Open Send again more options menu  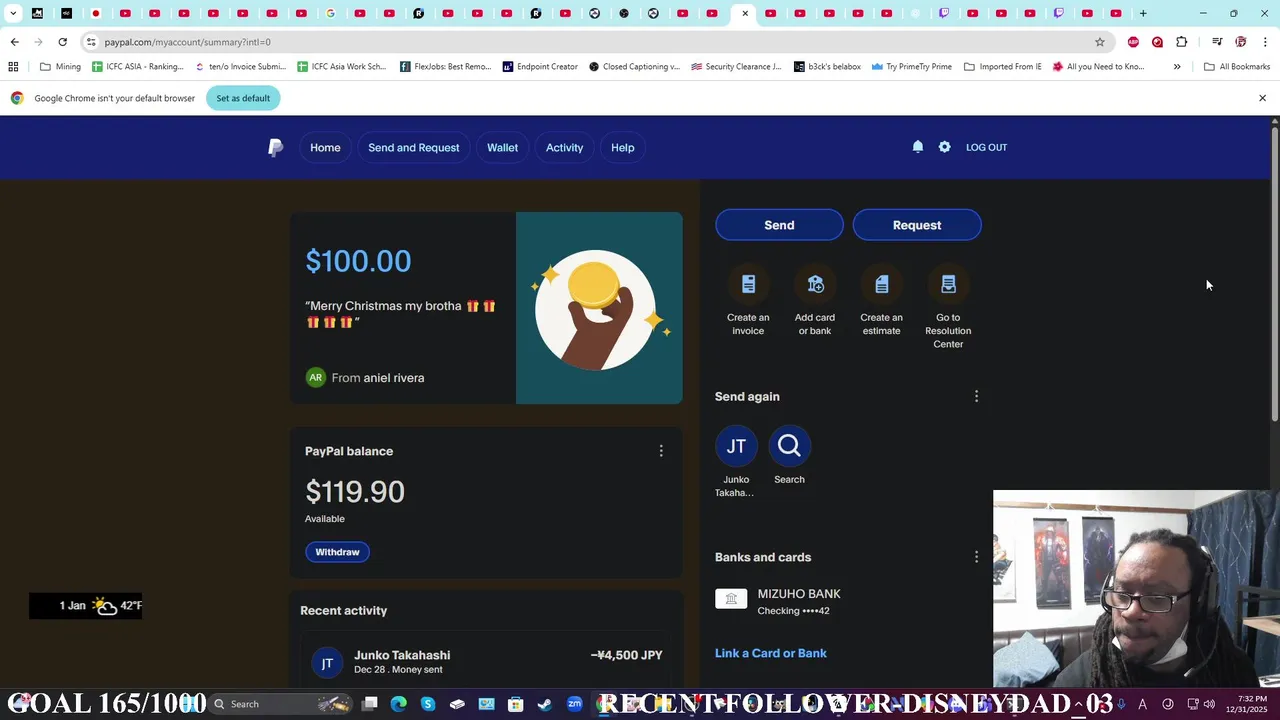(977, 397)
